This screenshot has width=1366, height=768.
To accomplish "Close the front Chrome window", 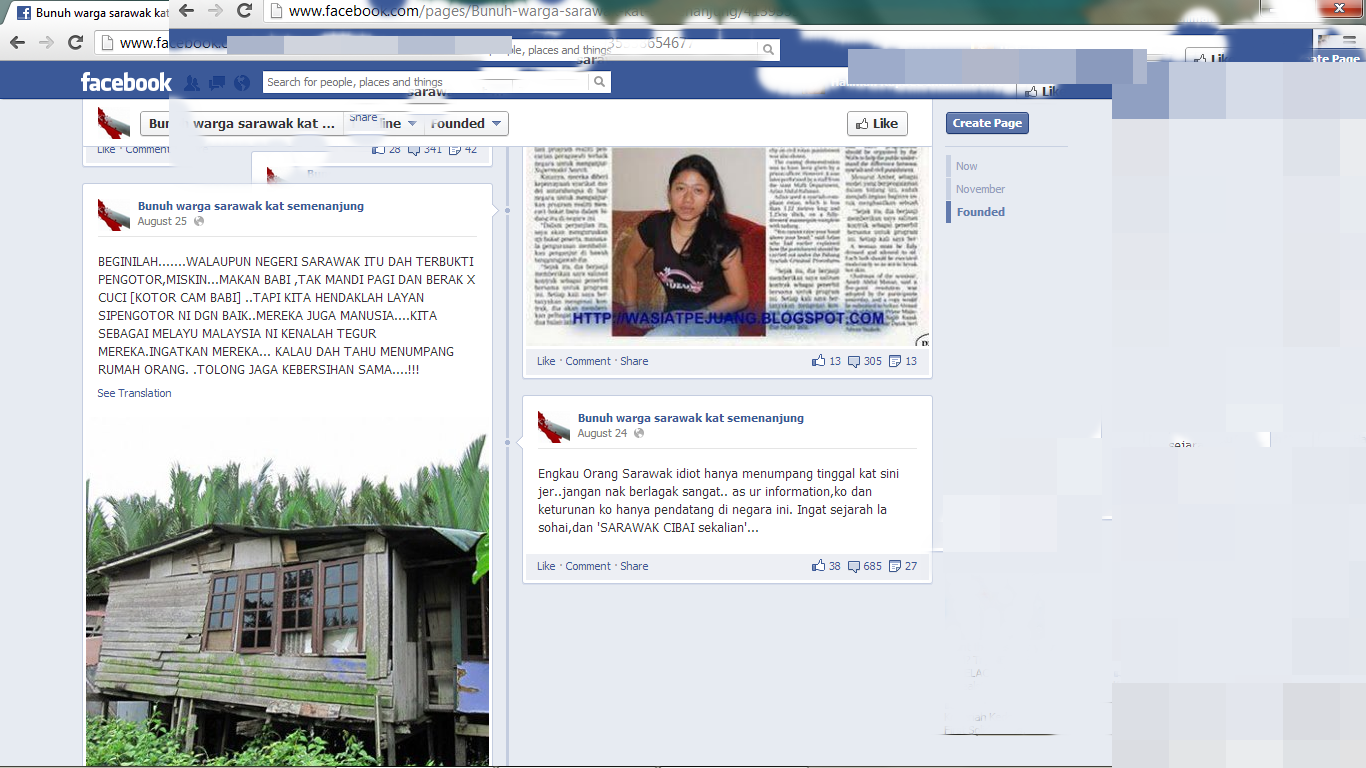I will pos(1338,7).
